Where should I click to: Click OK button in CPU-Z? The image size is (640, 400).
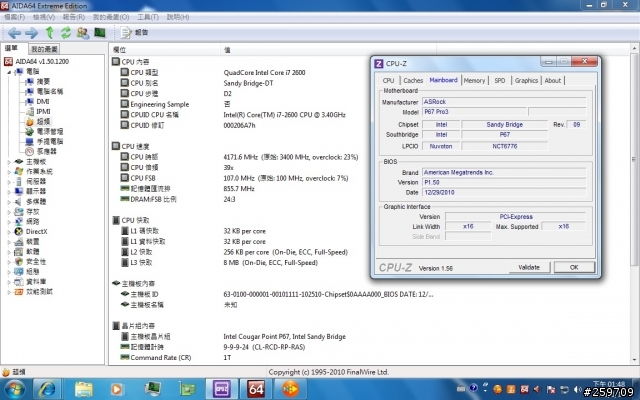[x=574, y=267]
